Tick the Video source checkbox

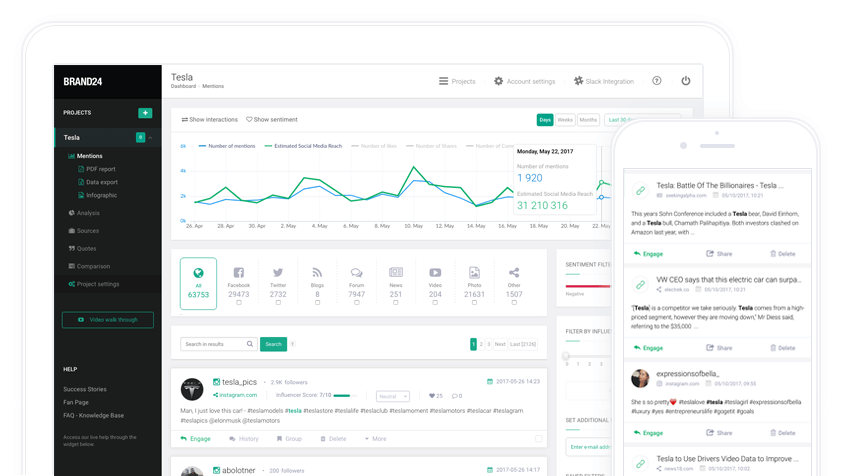[435, 303]
